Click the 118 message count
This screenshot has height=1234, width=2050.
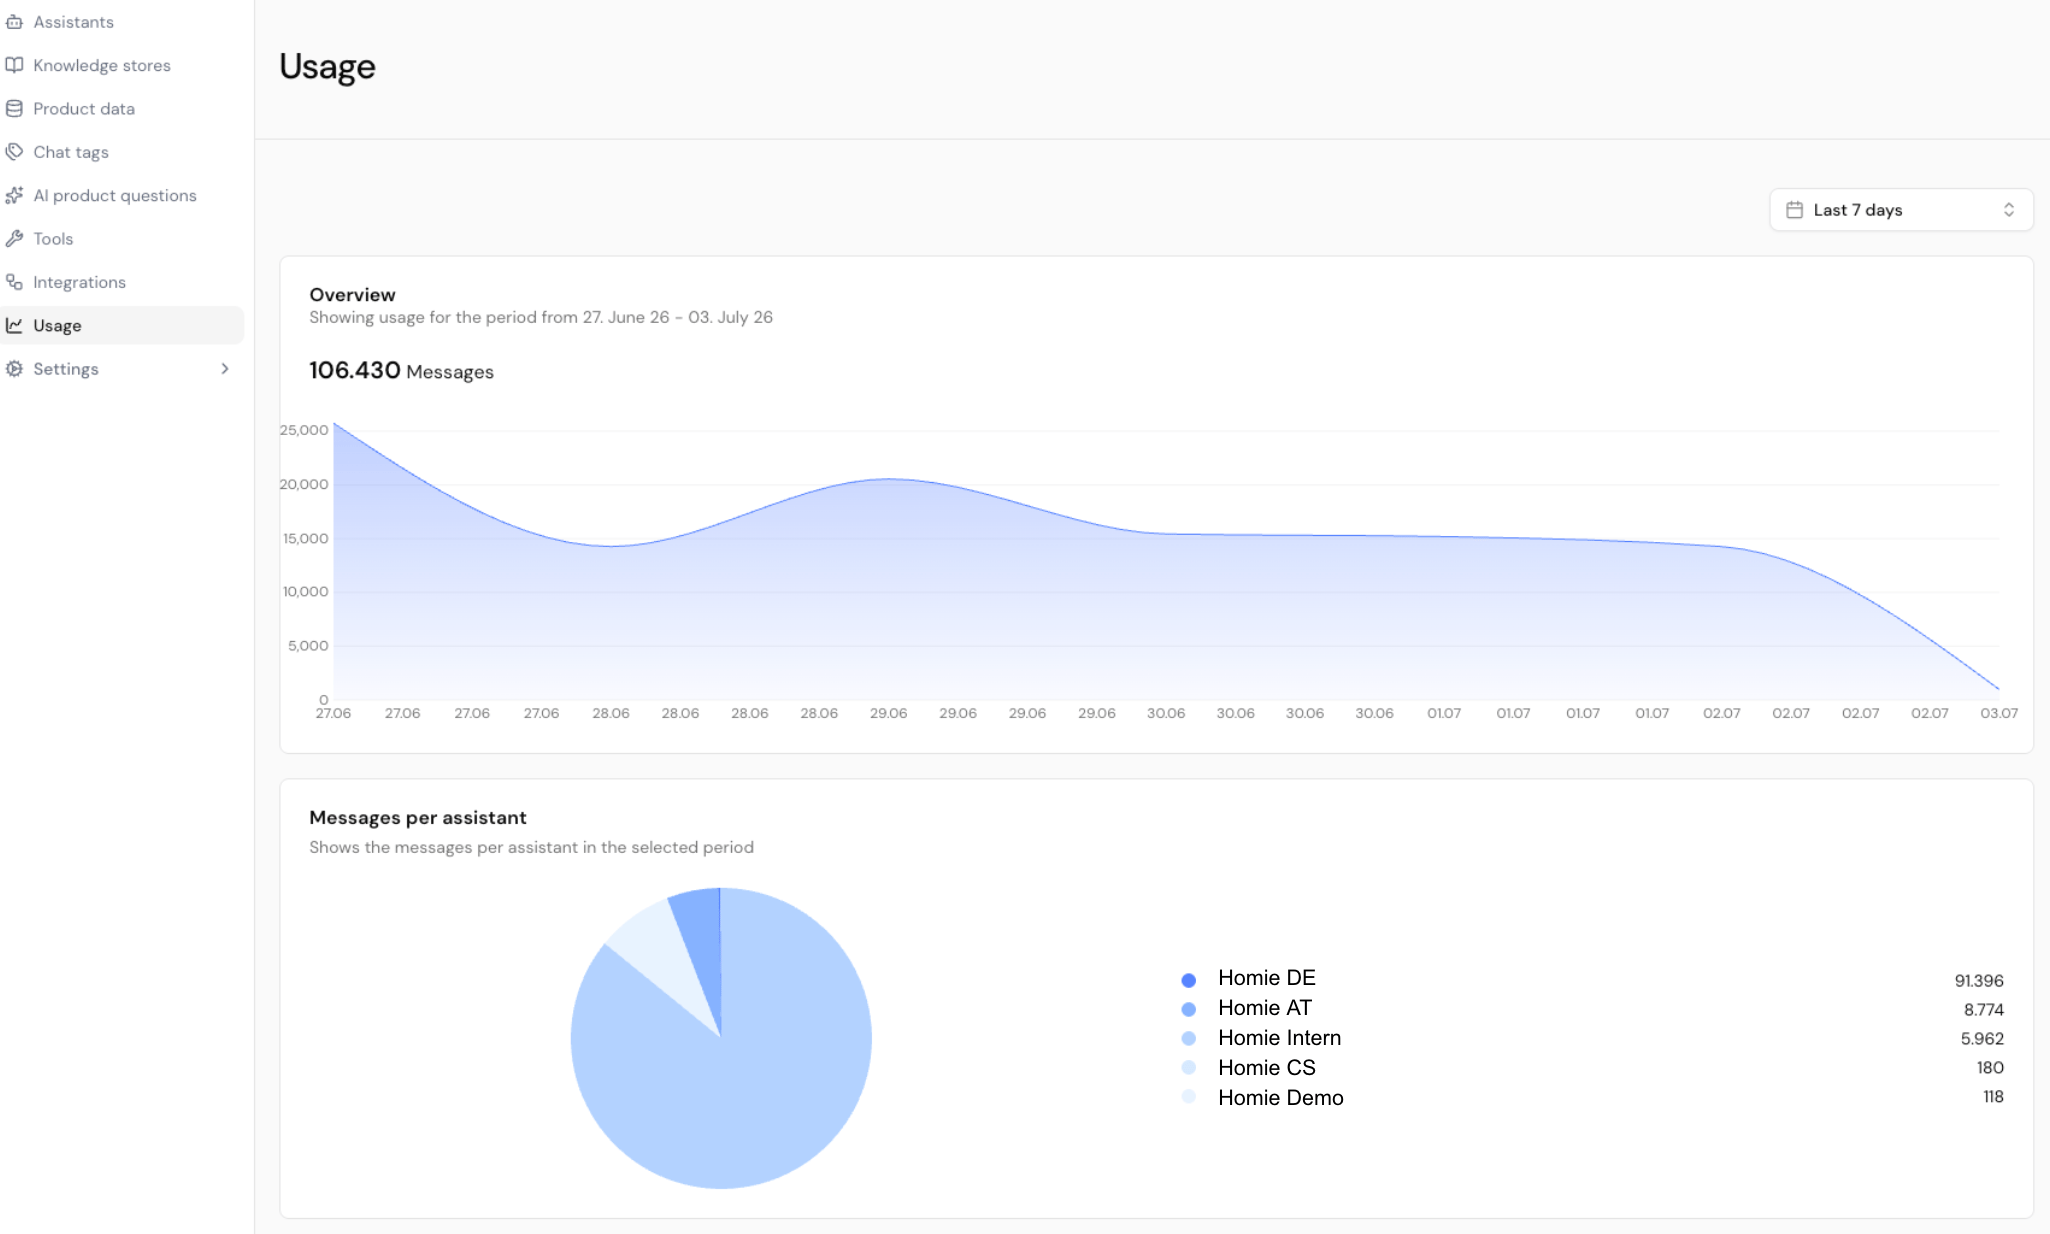pyautogui.click(x=1993, y=1097)
